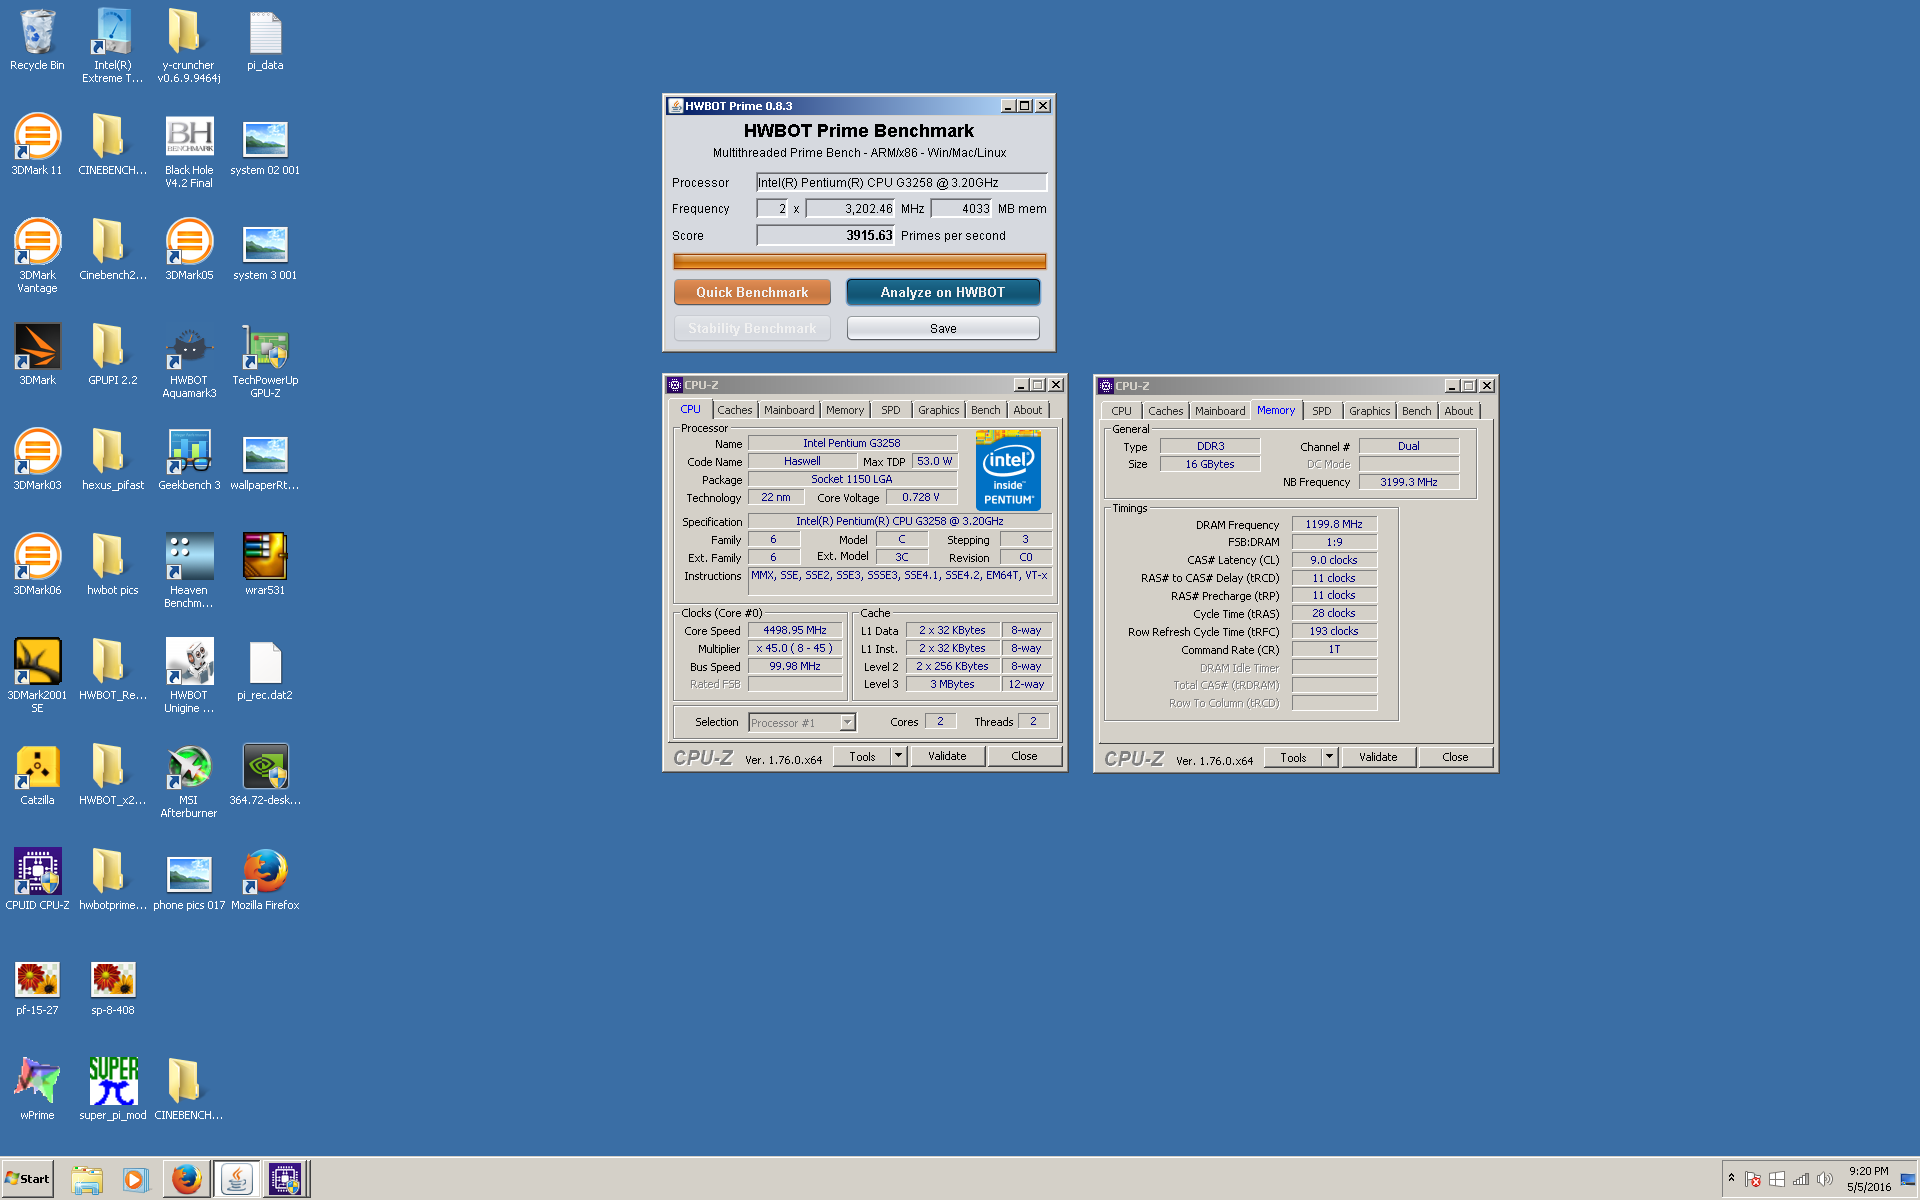Open the Recycle Bin desktop icon
Screen dimensions: 1920x1200
[x=37, y=40]
